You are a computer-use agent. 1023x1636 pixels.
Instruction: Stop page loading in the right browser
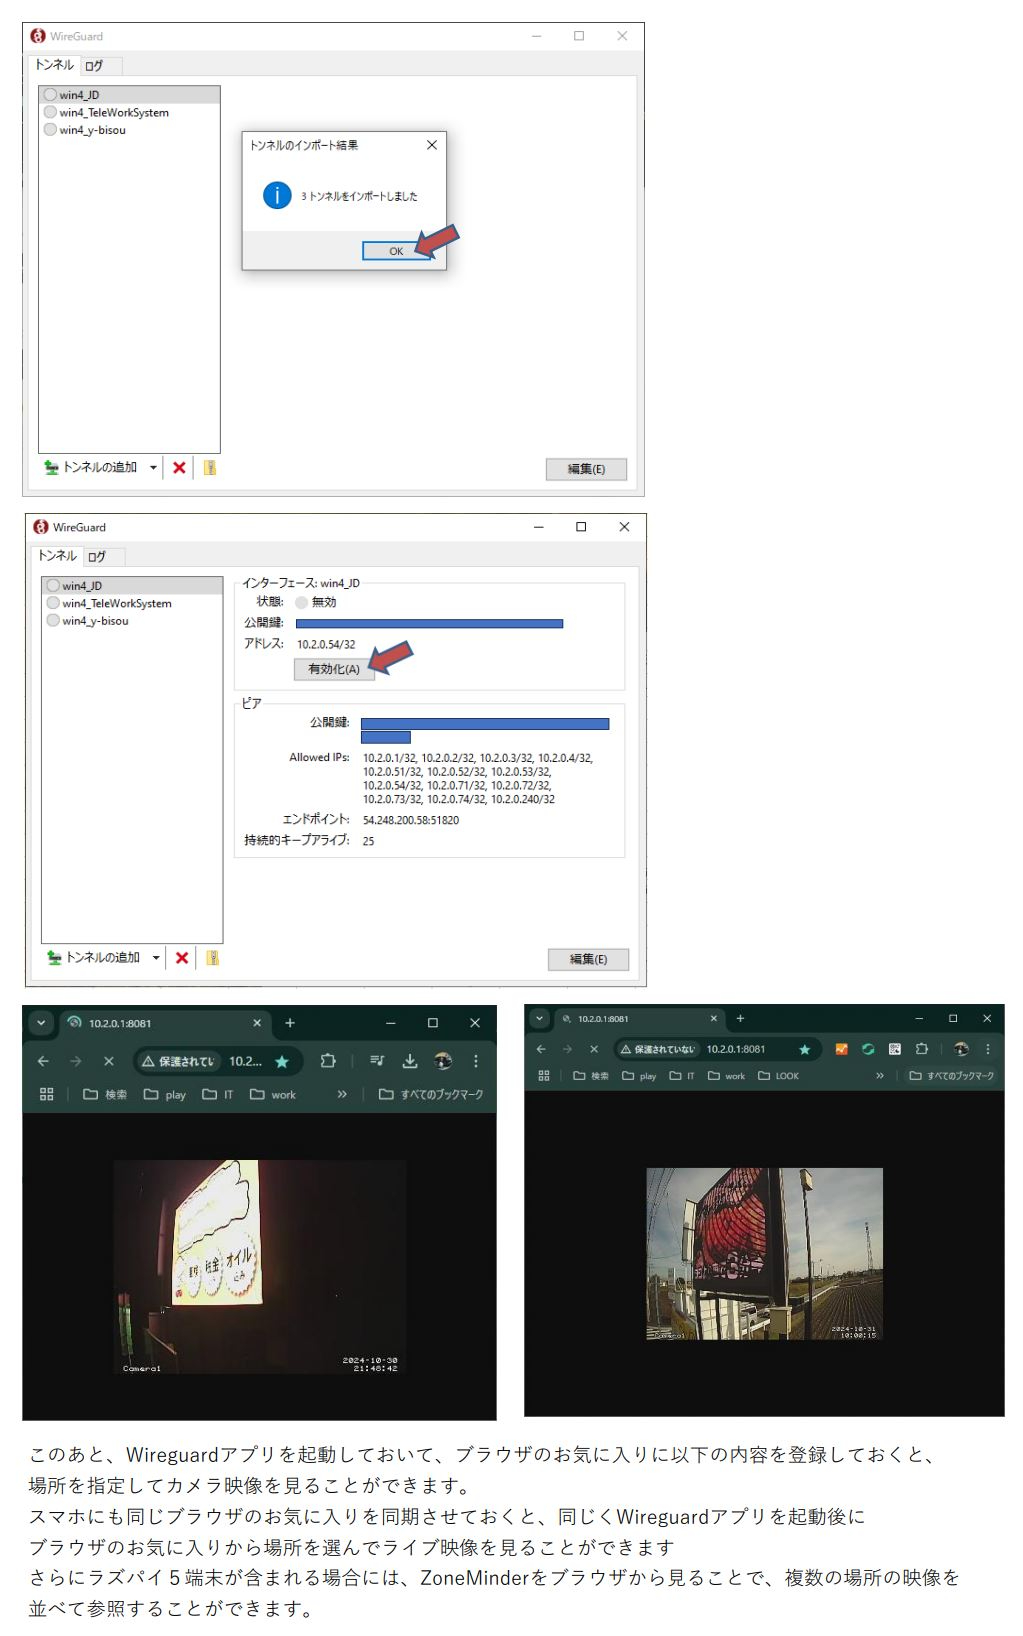click(594, 1049)
